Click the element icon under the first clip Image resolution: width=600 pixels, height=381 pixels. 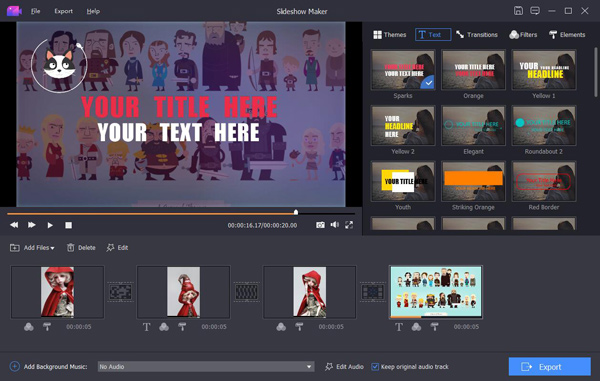(x=47, y=327)
